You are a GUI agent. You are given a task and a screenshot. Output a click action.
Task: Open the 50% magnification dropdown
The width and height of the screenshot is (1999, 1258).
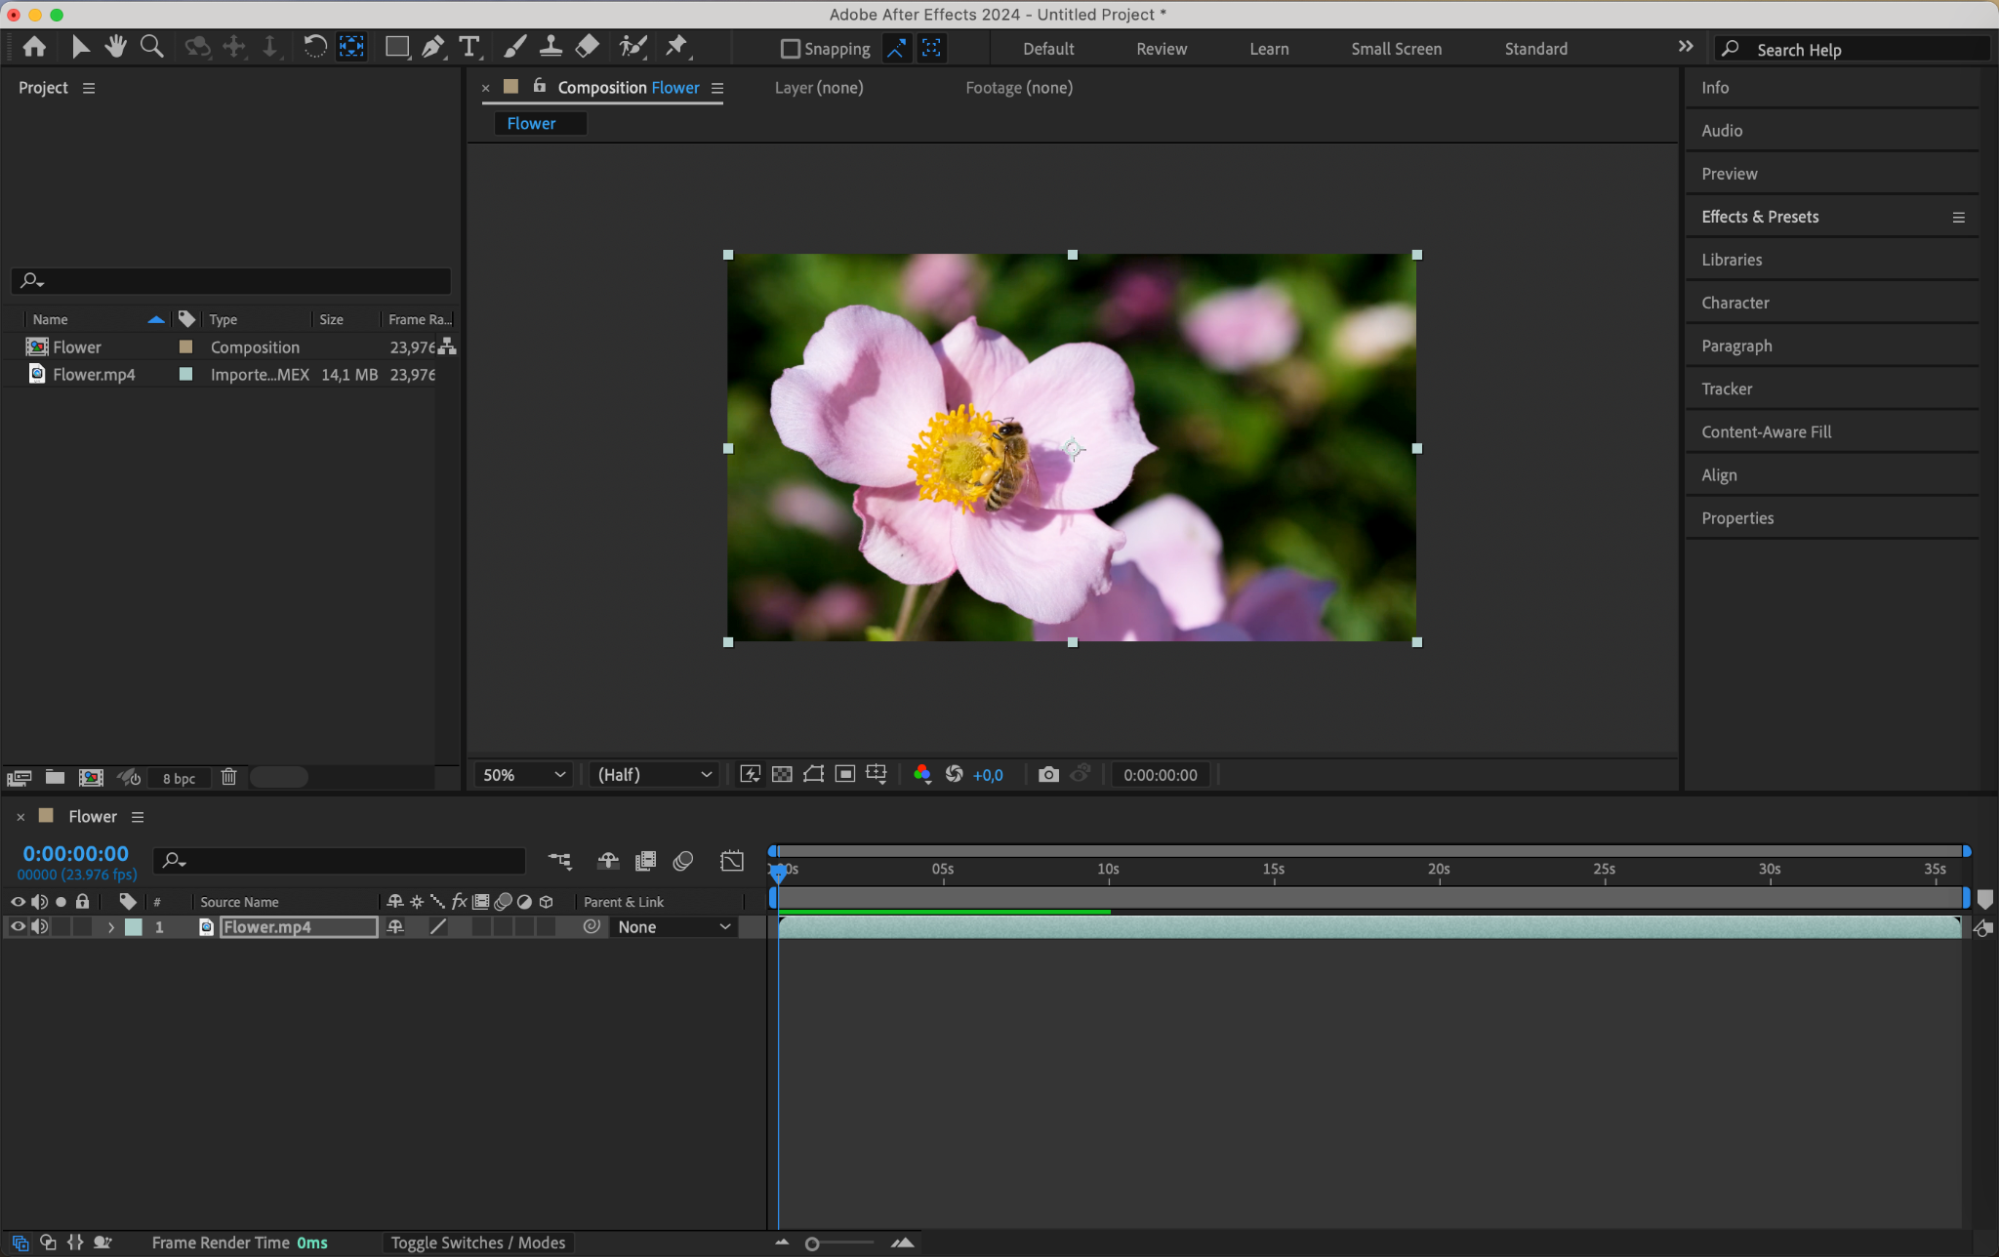pyautogui.click(x=524, y=775)
